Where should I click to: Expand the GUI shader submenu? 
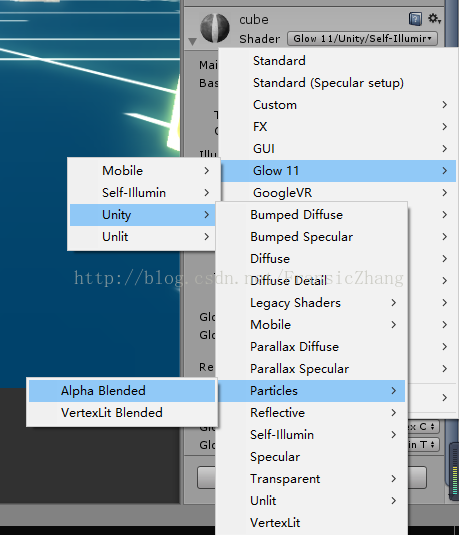[337, 149]
